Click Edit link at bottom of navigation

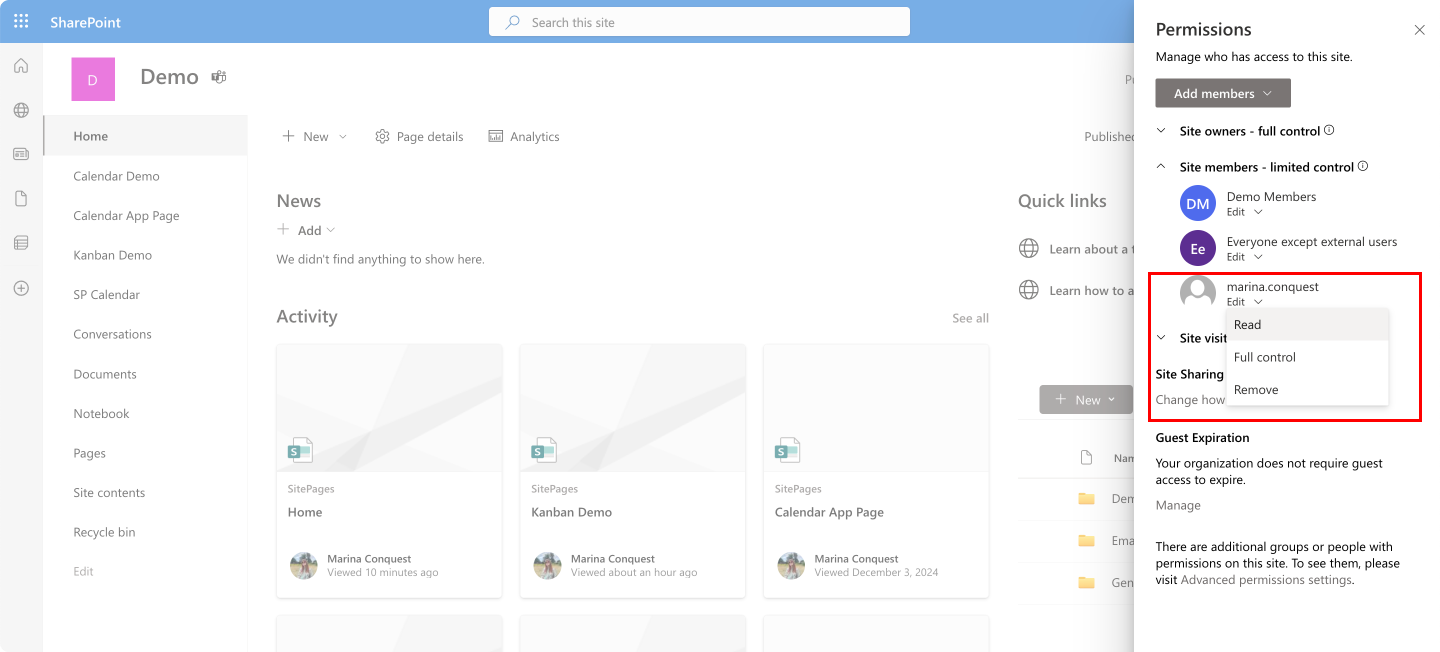point(84,571)
